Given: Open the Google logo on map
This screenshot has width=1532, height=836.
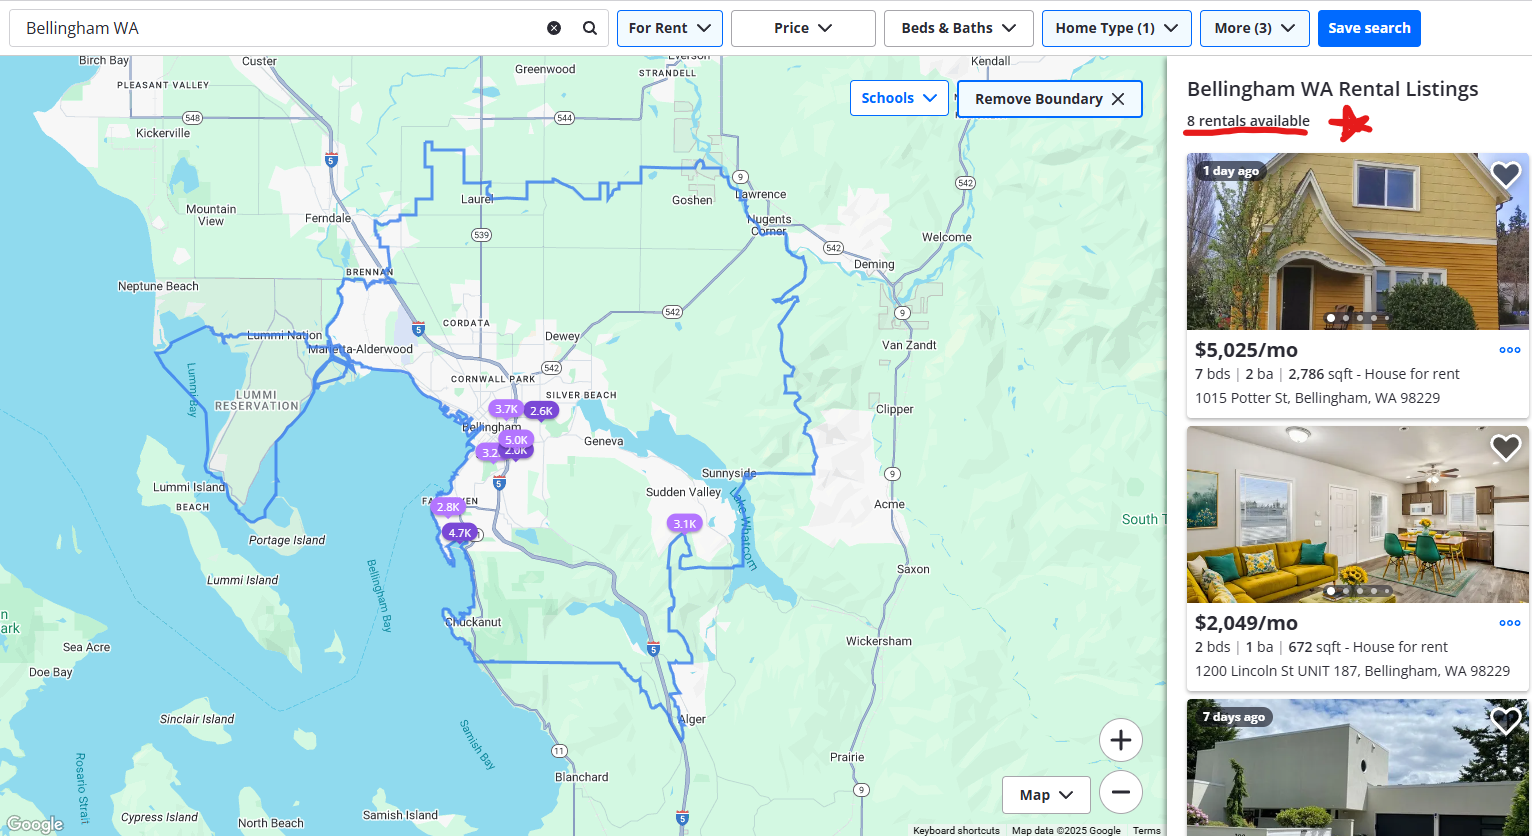Looking at the screenshot, I should pos(35,824).
